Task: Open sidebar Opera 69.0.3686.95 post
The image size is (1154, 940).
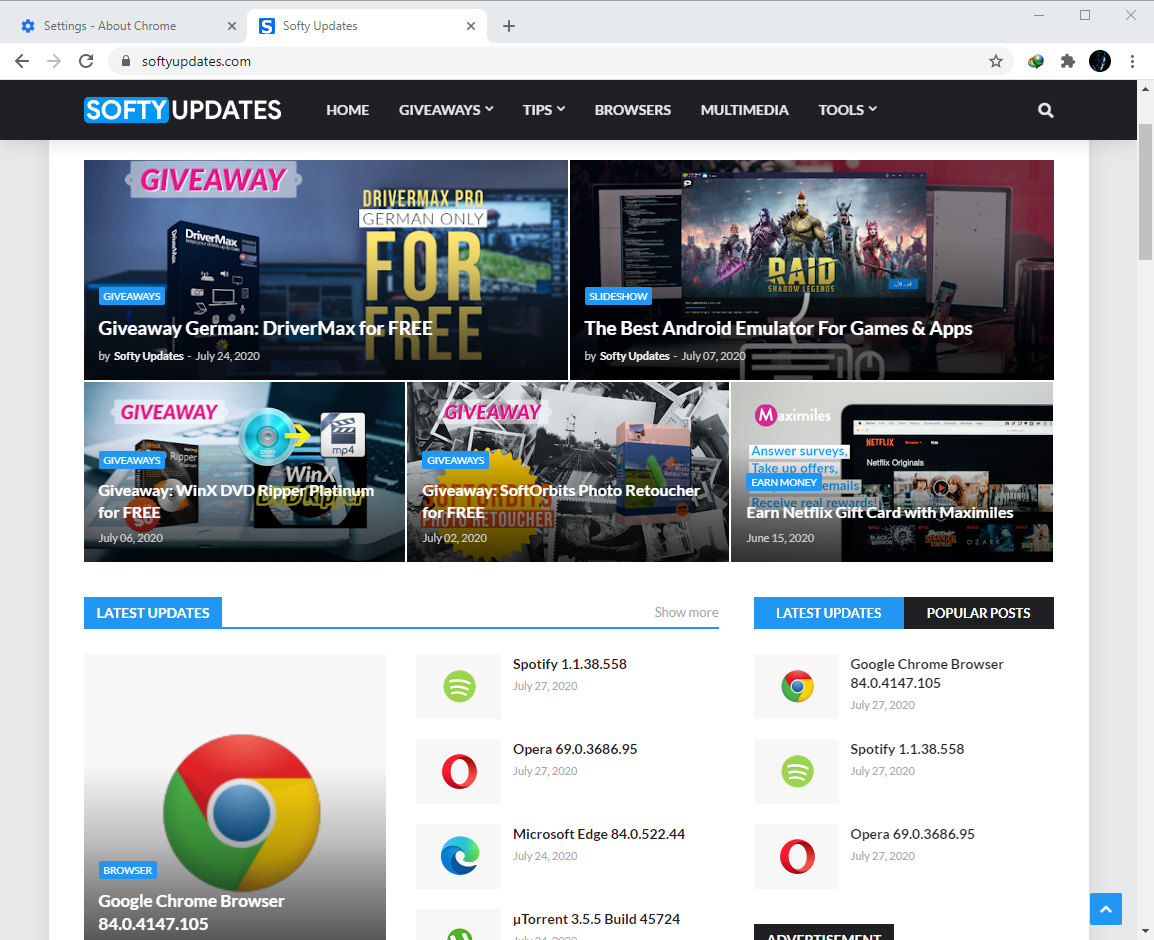Action: pos(912,834)
